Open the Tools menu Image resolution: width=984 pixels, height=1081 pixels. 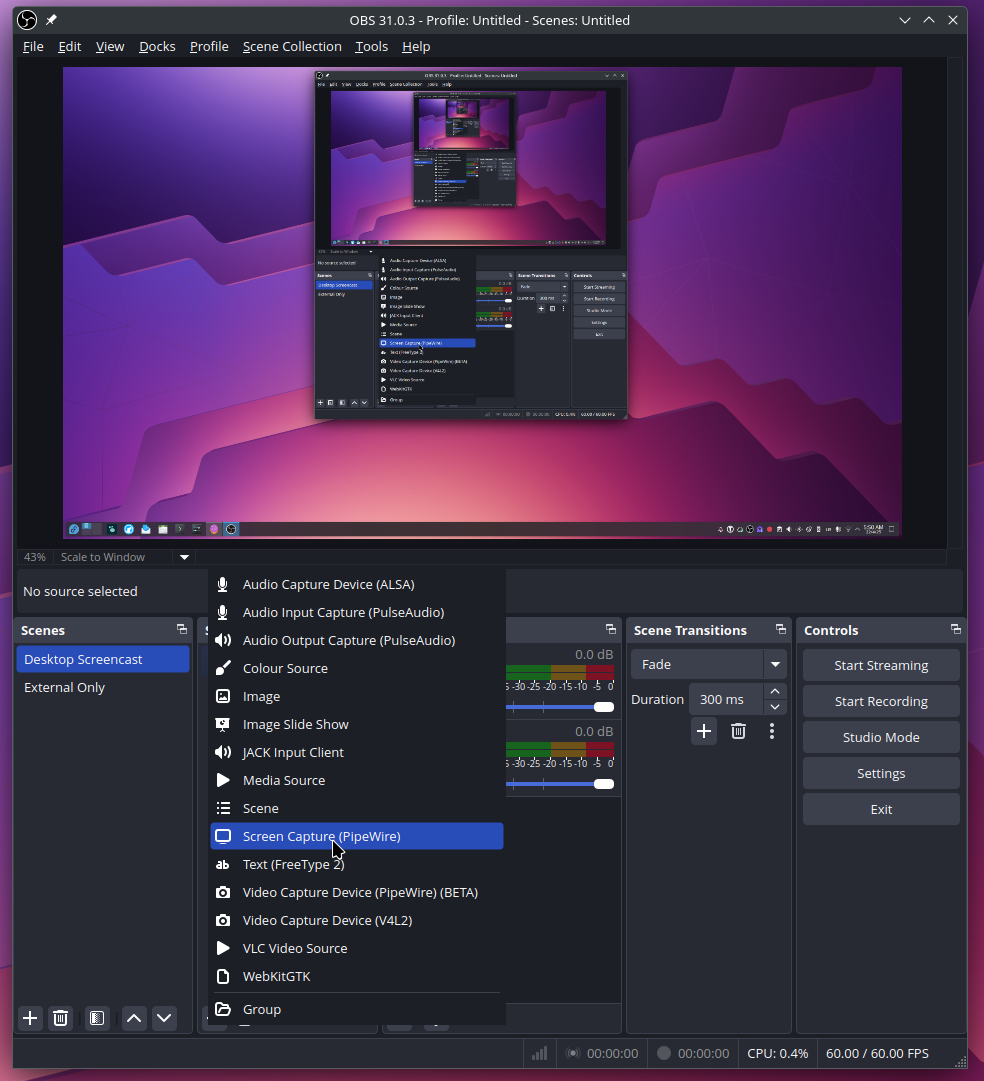[x=372, y=46]
